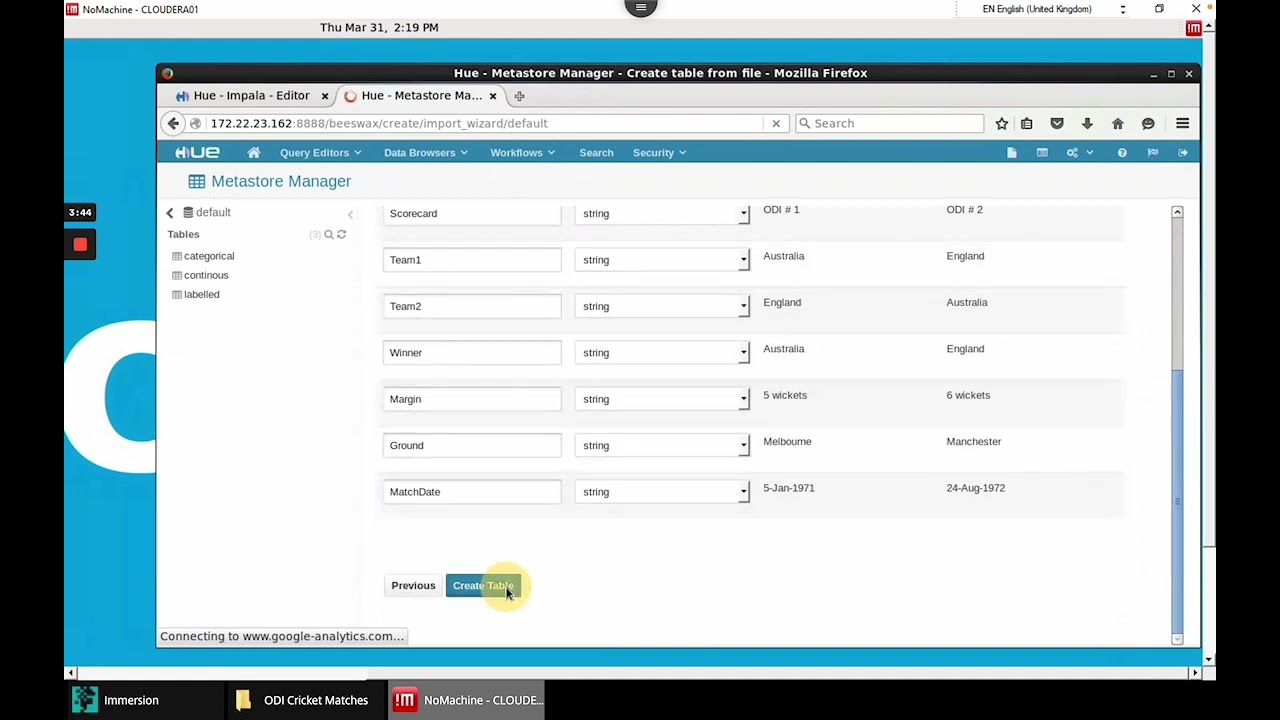The image size is (1280, 720).
Task: Close the Hue - Impala - Editor tab
Action: tap(324, 96)
